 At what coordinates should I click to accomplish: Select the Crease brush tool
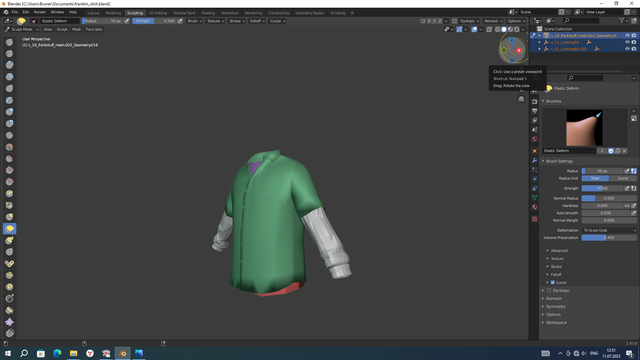point(9,135)
